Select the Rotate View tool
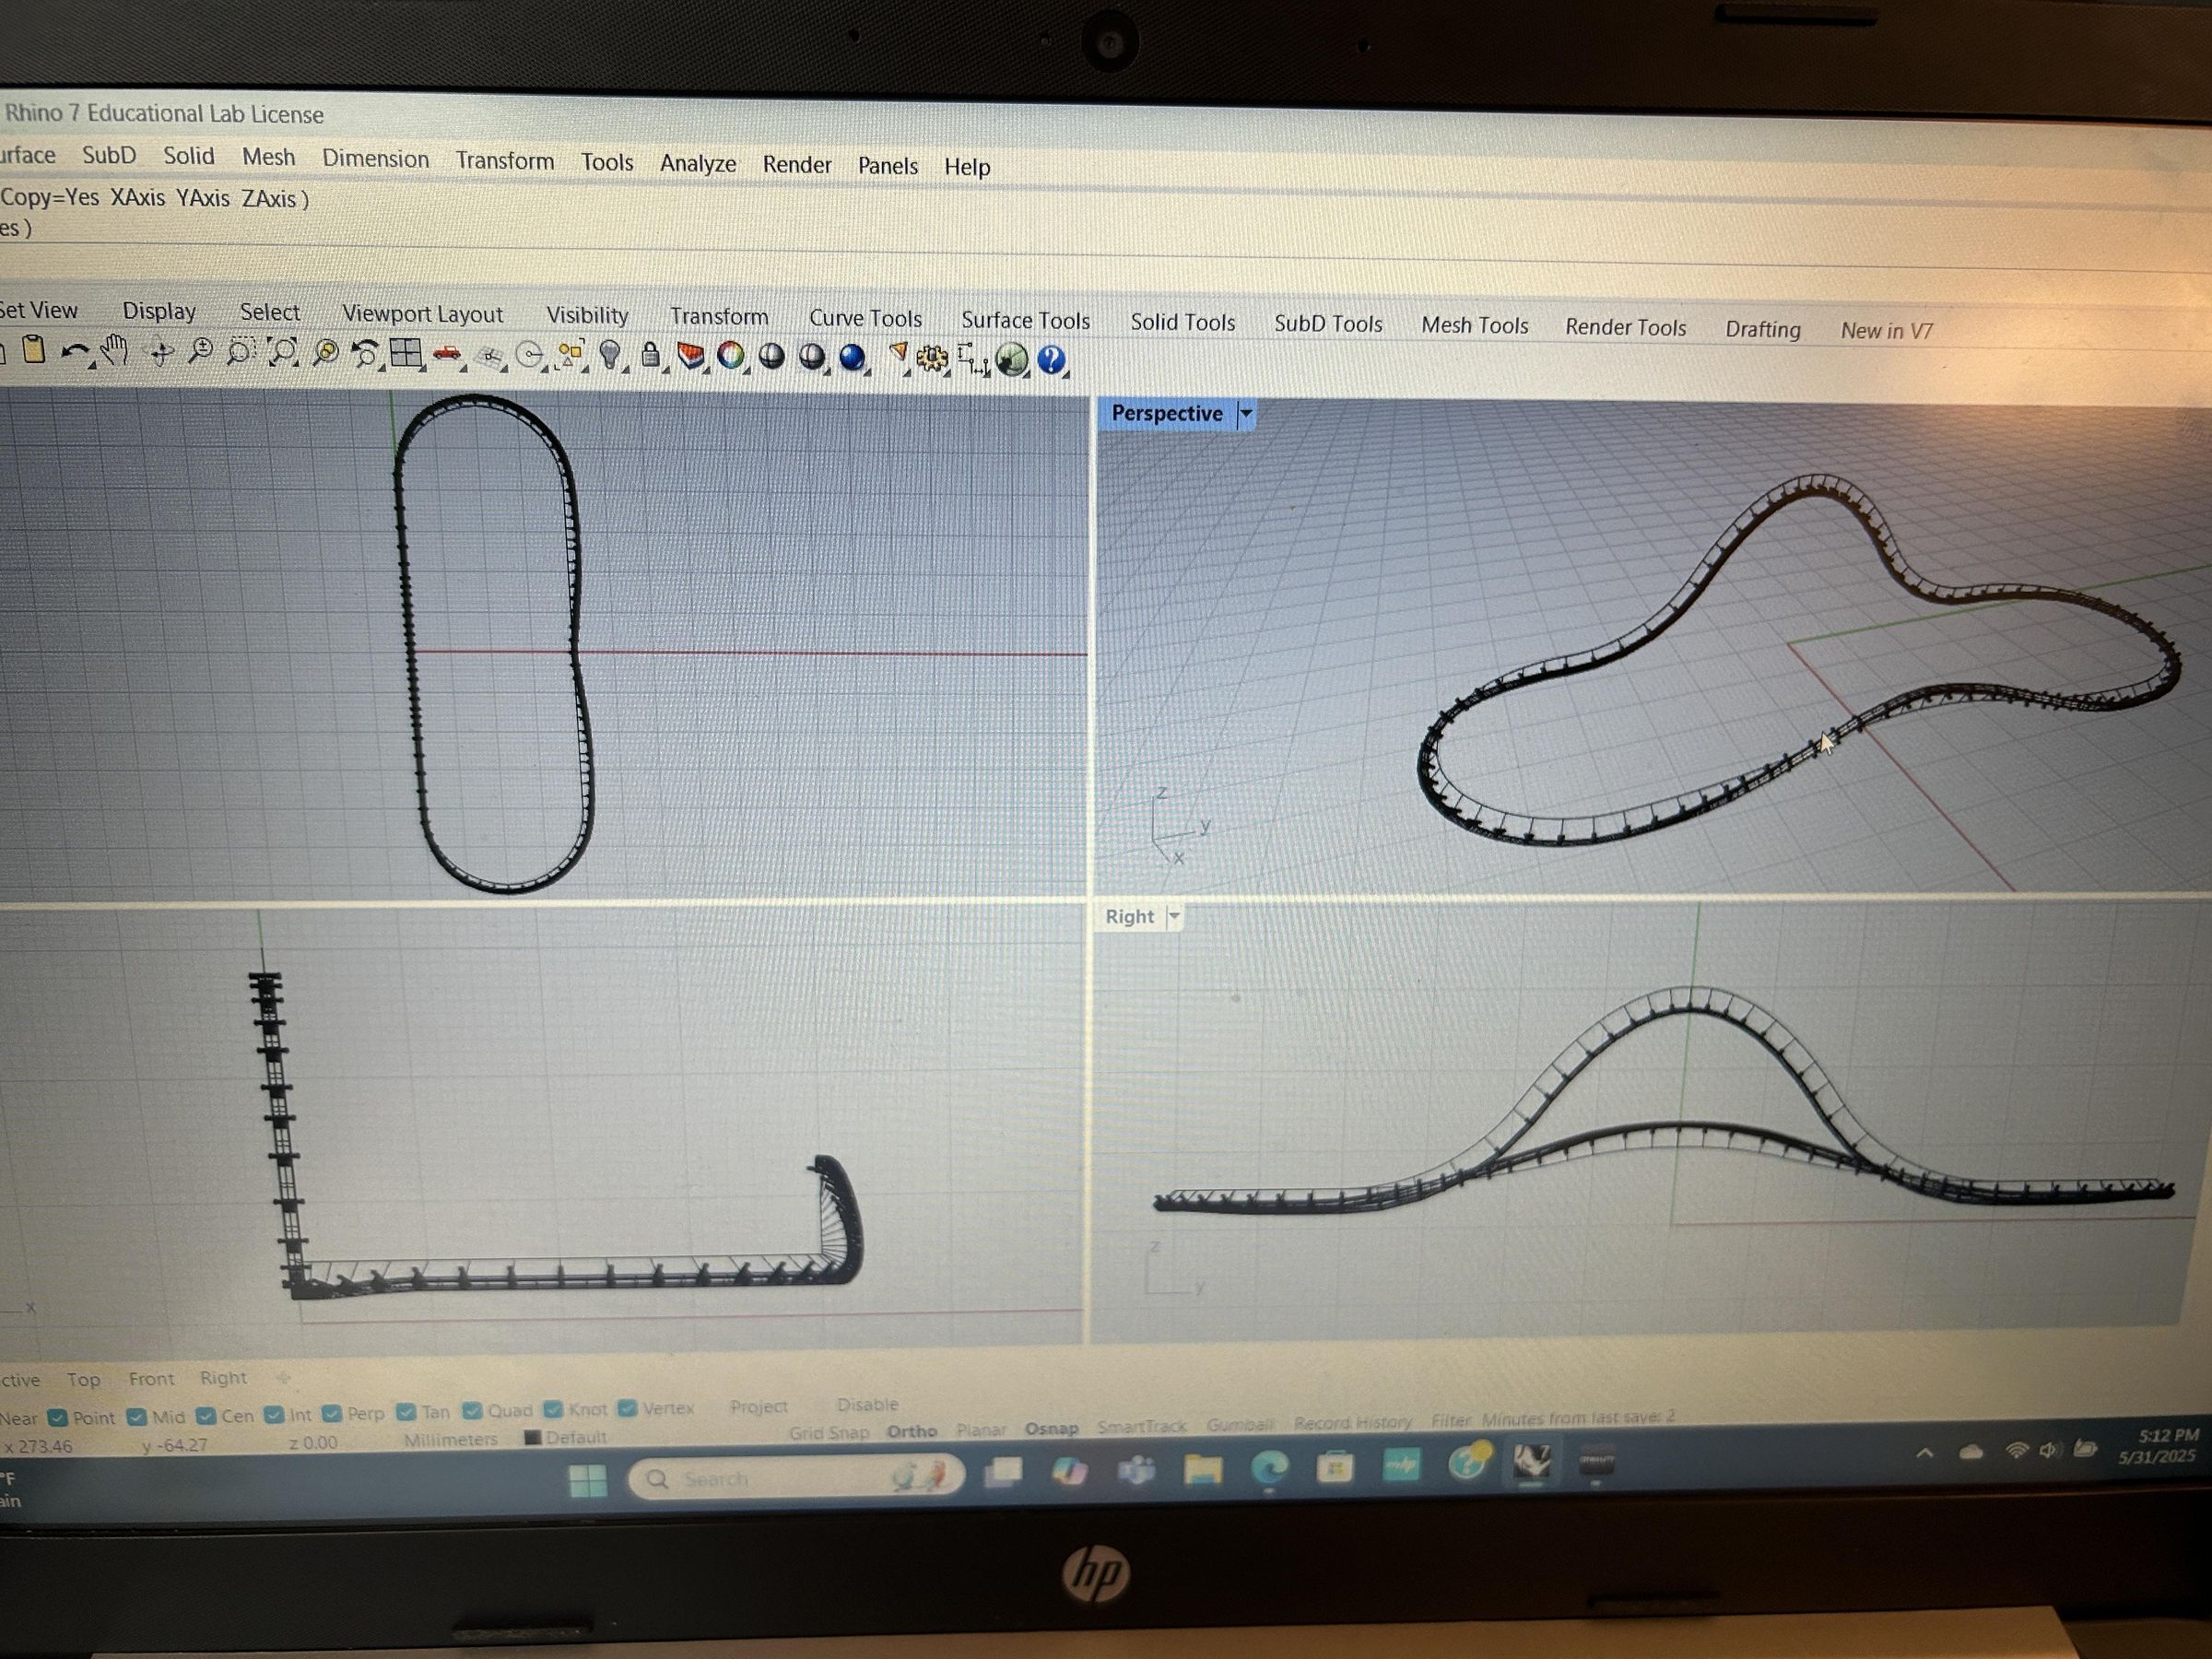 coord(160,352)
